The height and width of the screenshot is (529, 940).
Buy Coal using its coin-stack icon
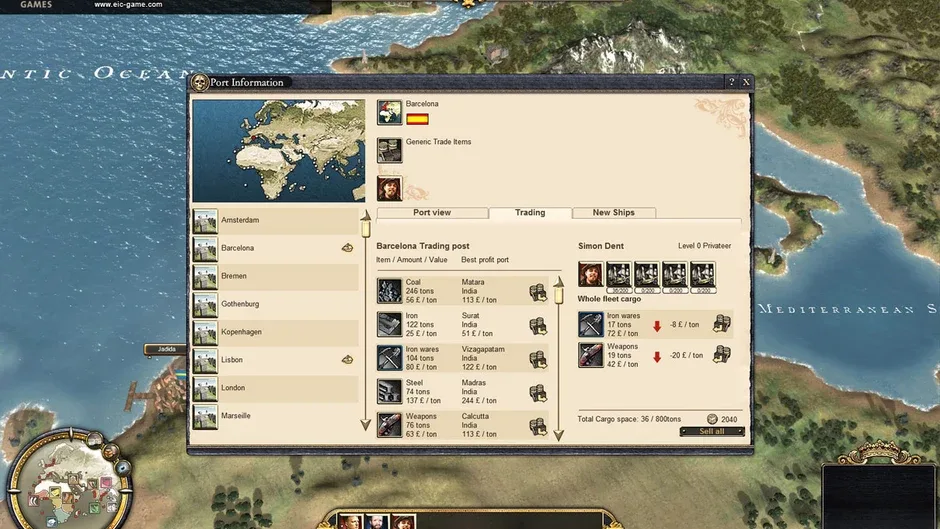[x=538, y=292]
